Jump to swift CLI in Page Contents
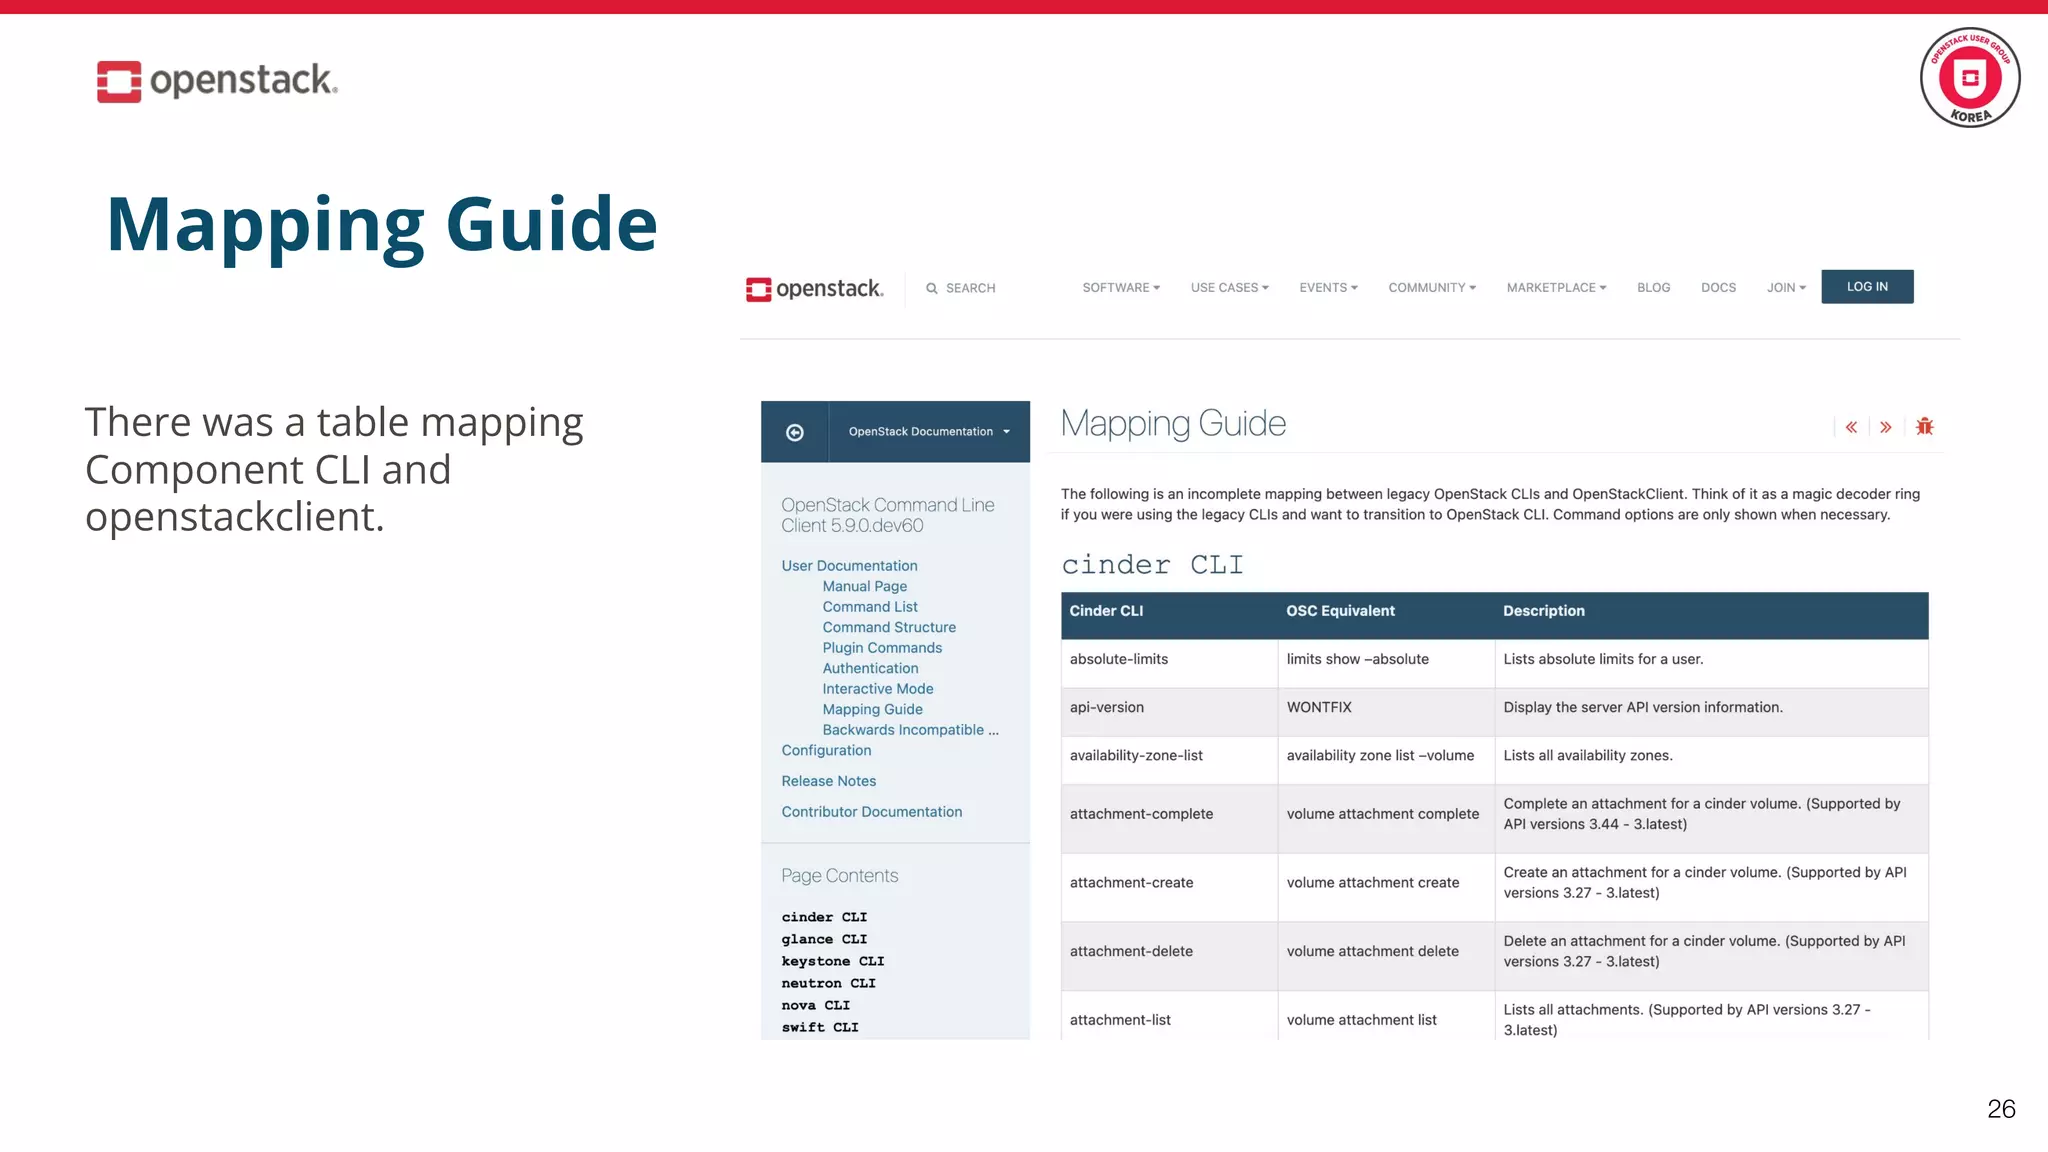The height and width of the screenshot is (1152, 2048). [820, 1028]
